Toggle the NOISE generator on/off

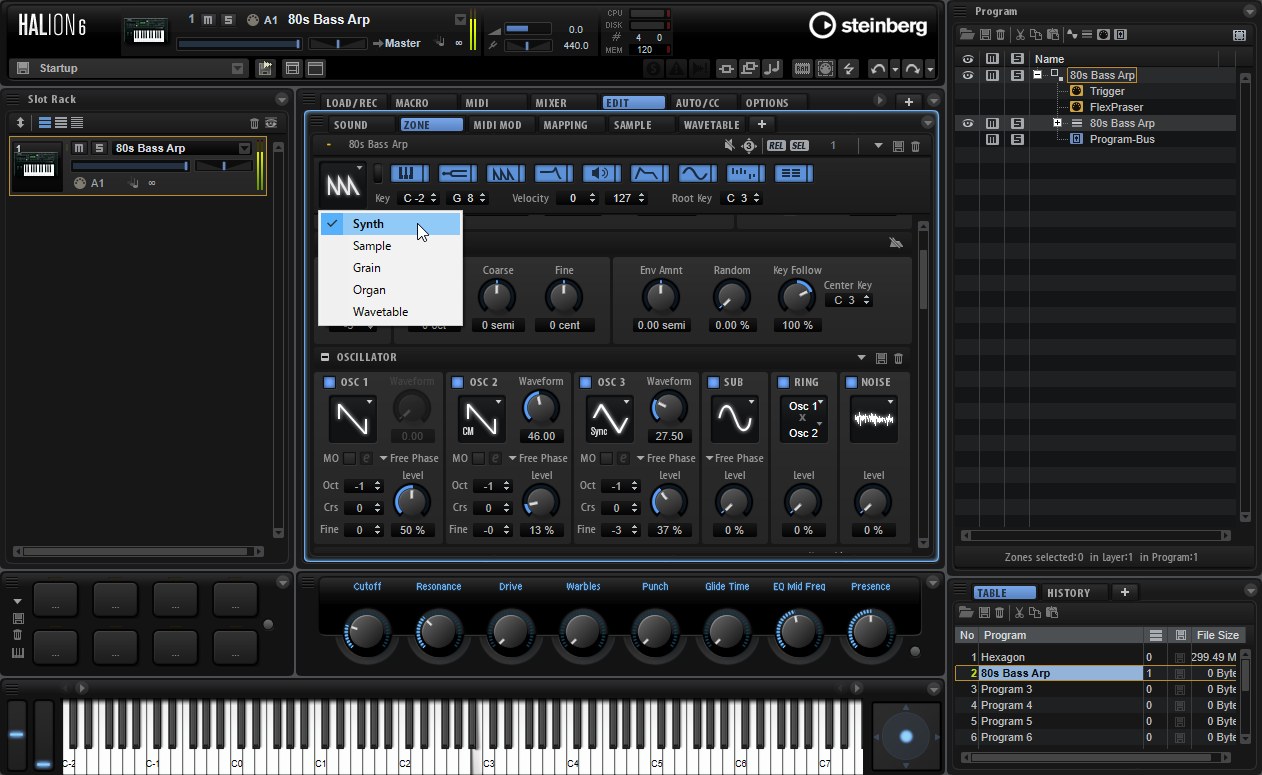[851, 382]
